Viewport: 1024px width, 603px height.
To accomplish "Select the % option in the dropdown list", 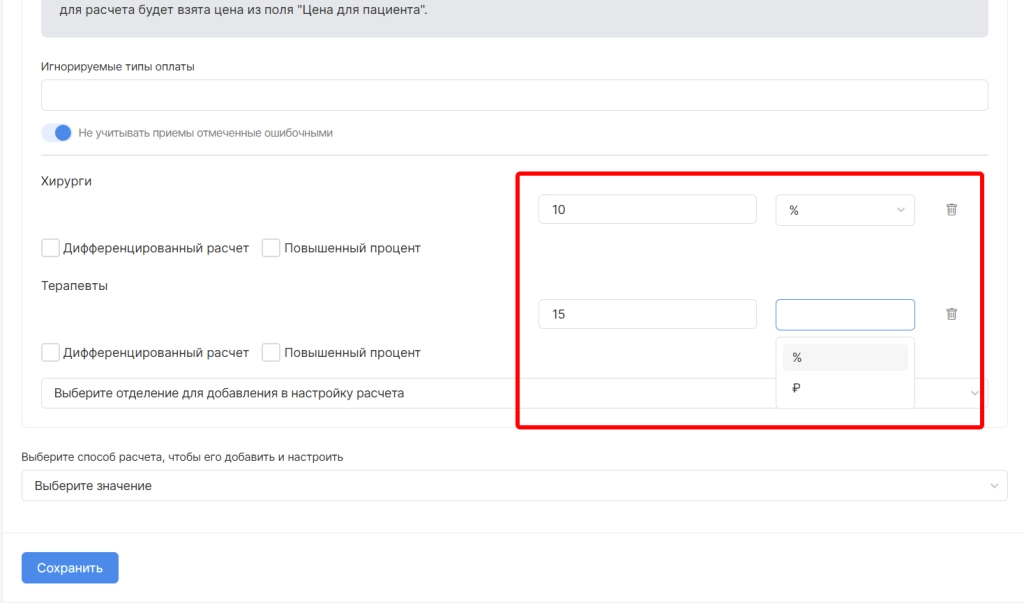I will coord(844,357).
